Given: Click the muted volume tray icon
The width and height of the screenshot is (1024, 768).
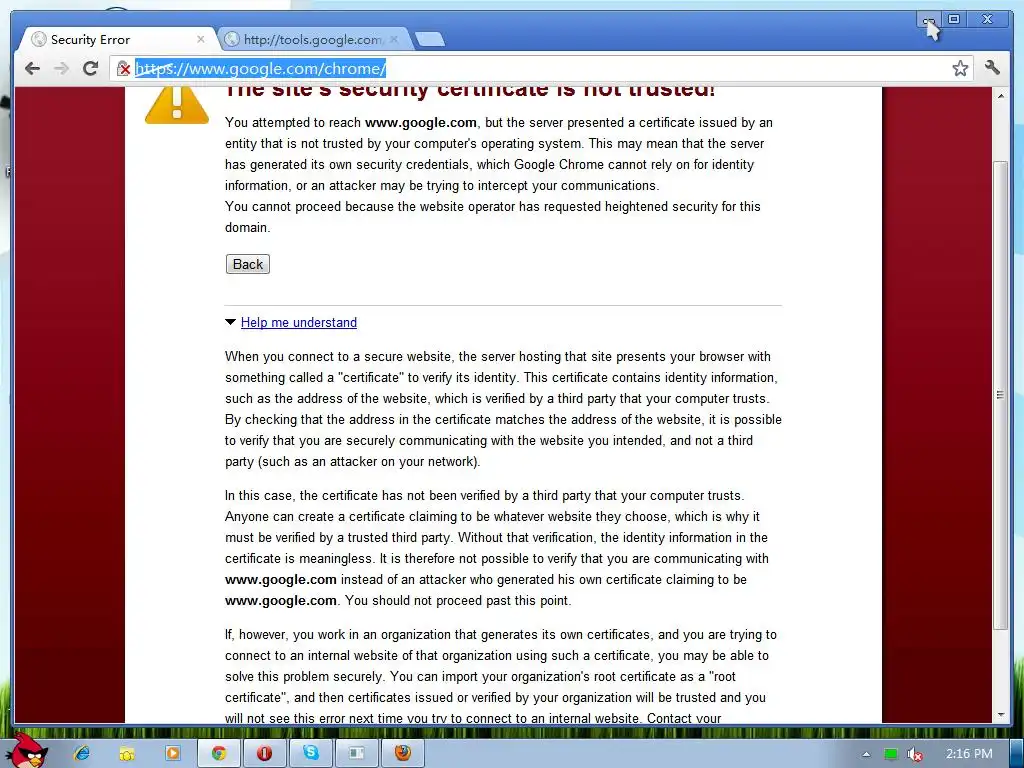Looking at the screenshot, I should 916,754.
